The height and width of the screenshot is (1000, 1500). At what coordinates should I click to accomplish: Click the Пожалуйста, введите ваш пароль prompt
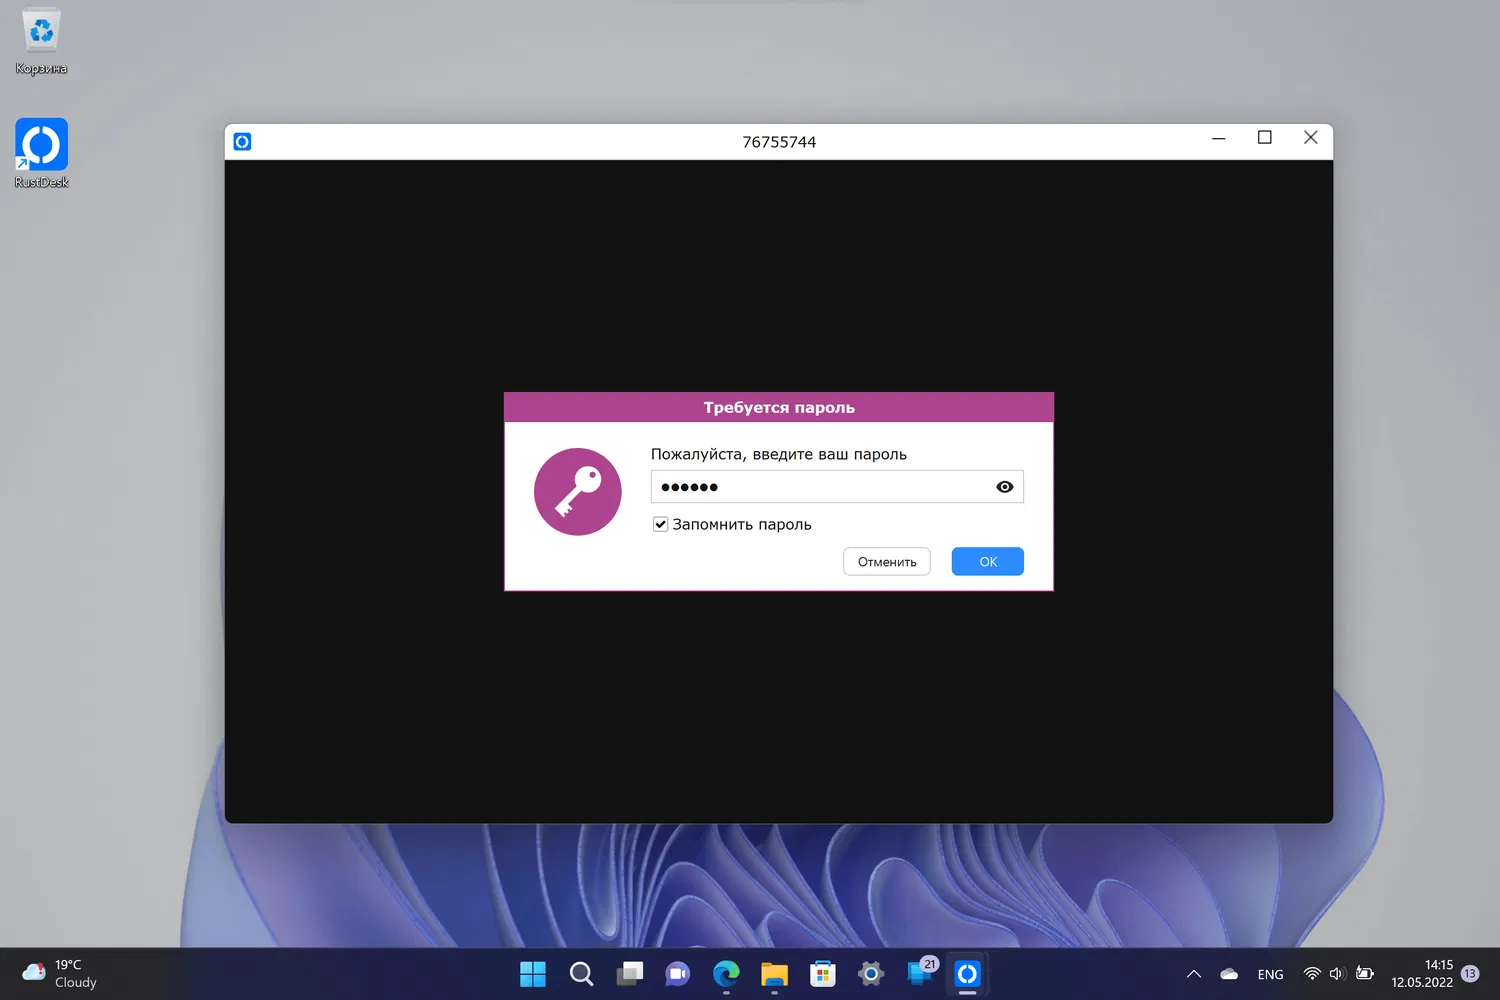pyautogui.click(x=779, y=454)
